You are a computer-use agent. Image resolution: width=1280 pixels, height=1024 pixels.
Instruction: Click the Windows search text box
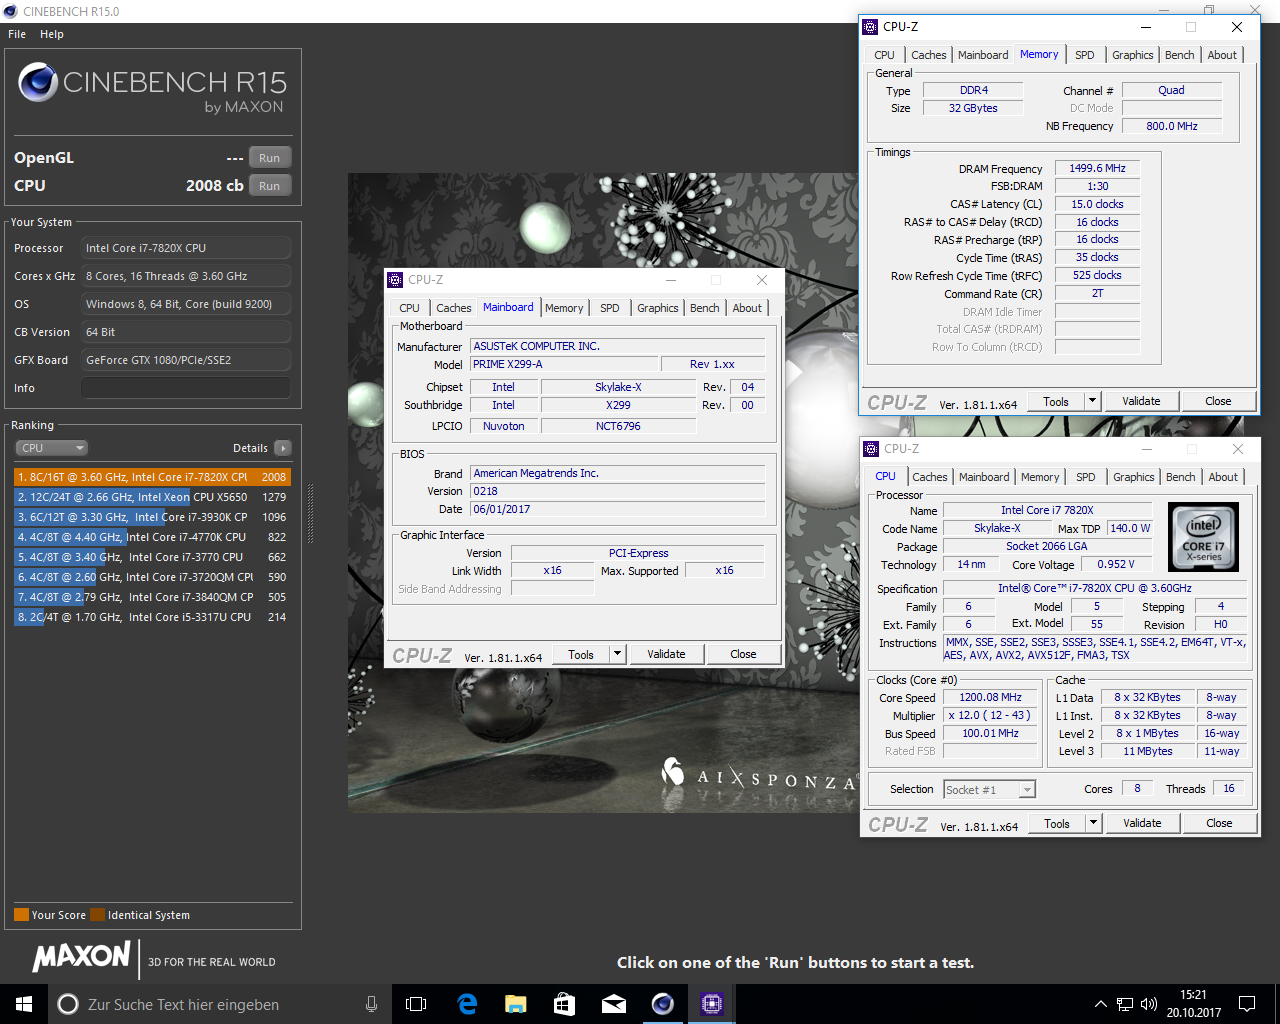pyautogui.click(x=220, y=1004)
